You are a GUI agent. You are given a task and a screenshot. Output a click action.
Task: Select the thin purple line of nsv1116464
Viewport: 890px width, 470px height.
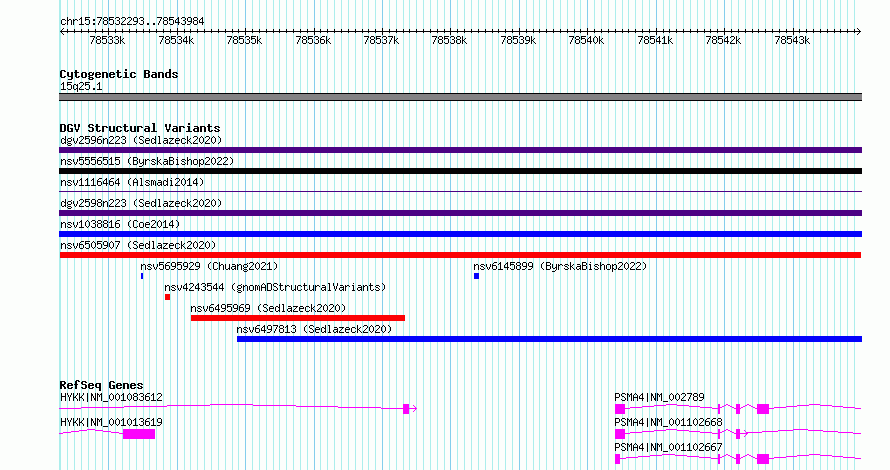460,192
